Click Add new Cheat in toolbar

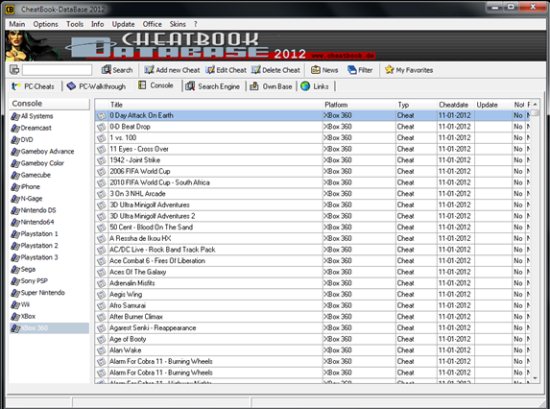point(172,70)
